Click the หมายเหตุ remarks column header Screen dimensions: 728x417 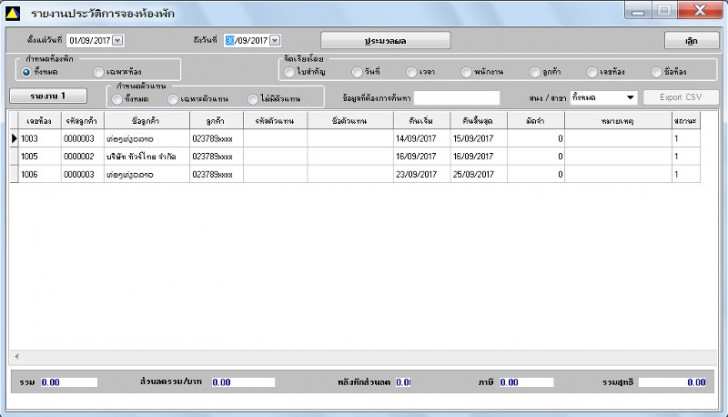(x=618, y=121)
